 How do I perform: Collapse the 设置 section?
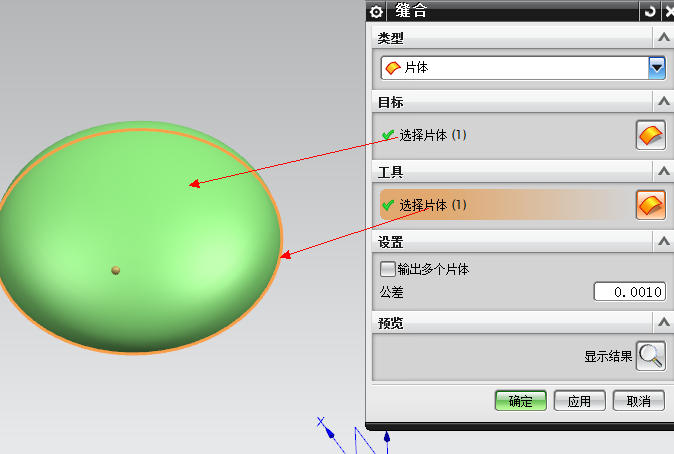(662, 242)
